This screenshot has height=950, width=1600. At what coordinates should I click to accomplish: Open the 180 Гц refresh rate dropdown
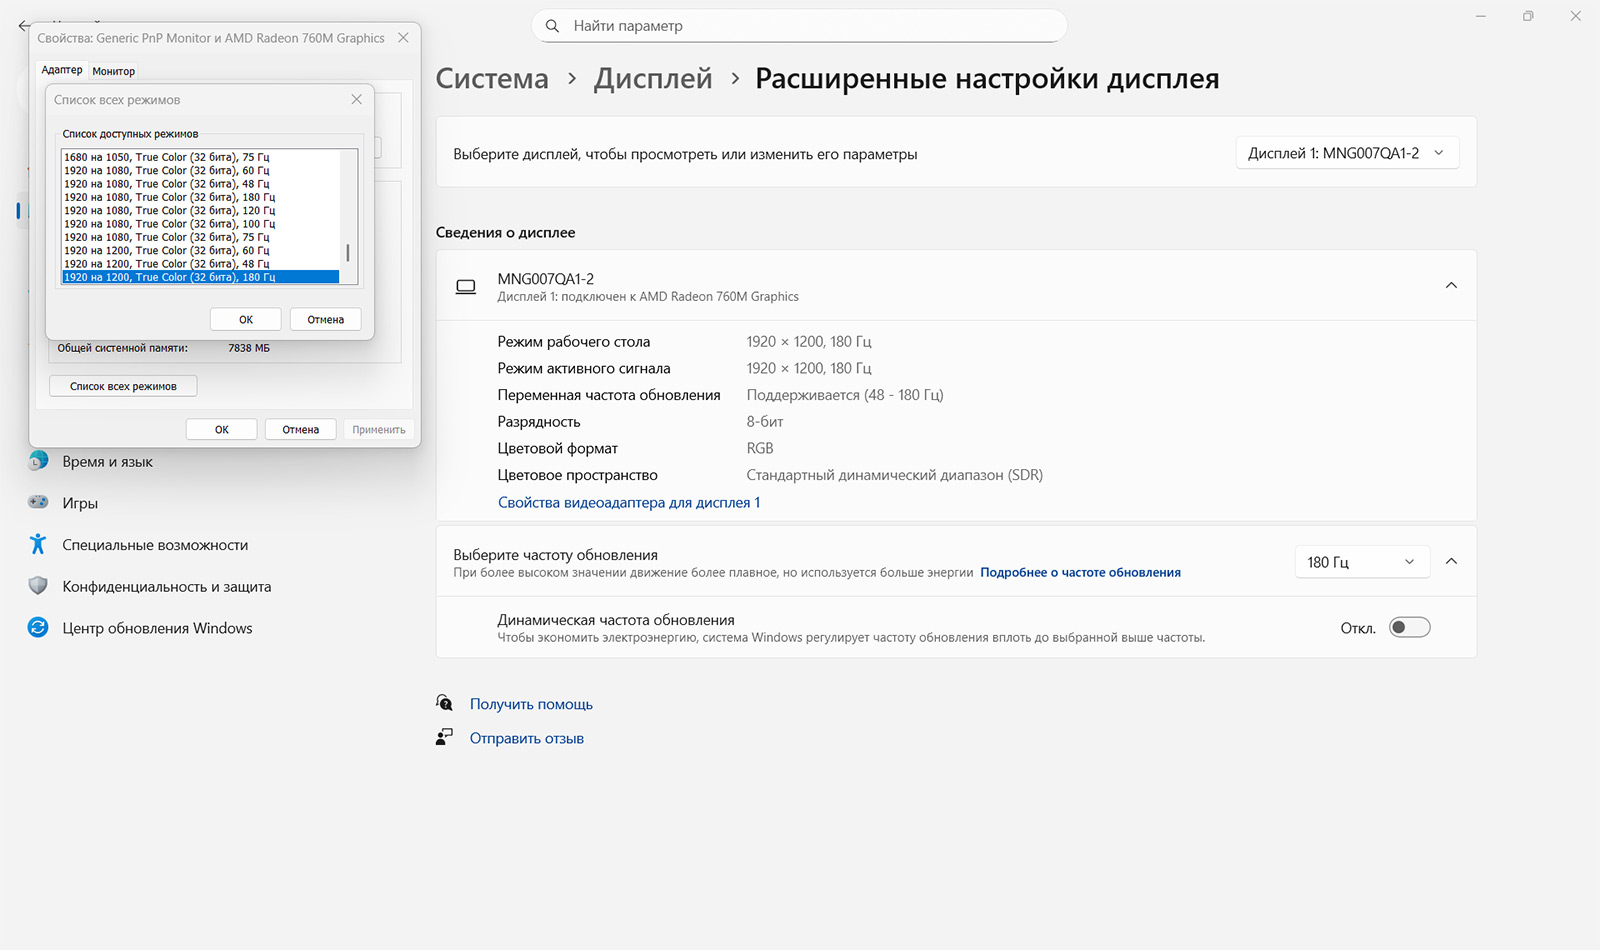pyautogui.click(x=1361, y=562)
